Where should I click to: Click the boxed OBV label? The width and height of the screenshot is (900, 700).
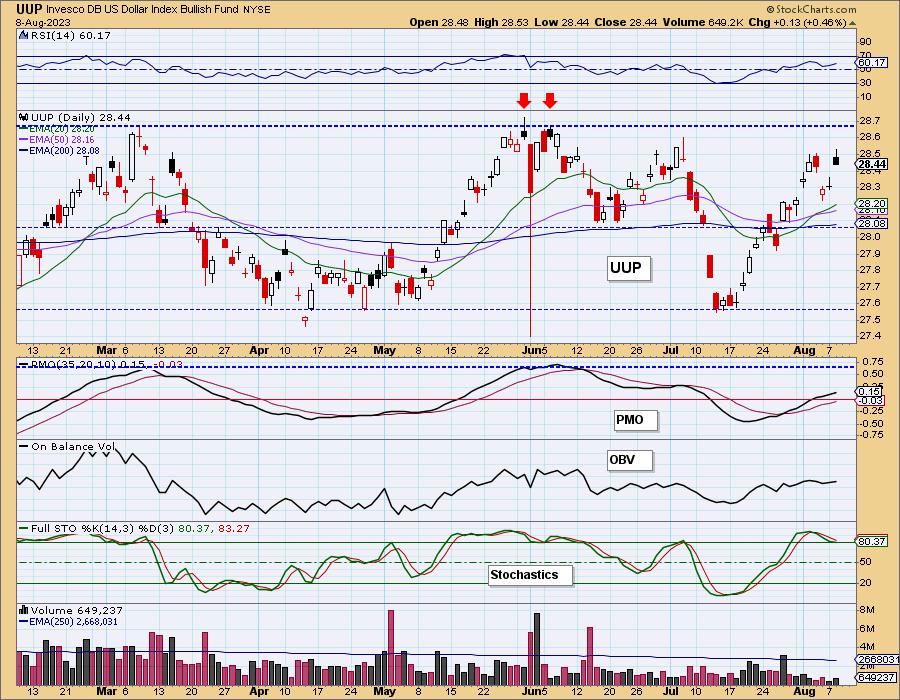click(x=630, y=460)
